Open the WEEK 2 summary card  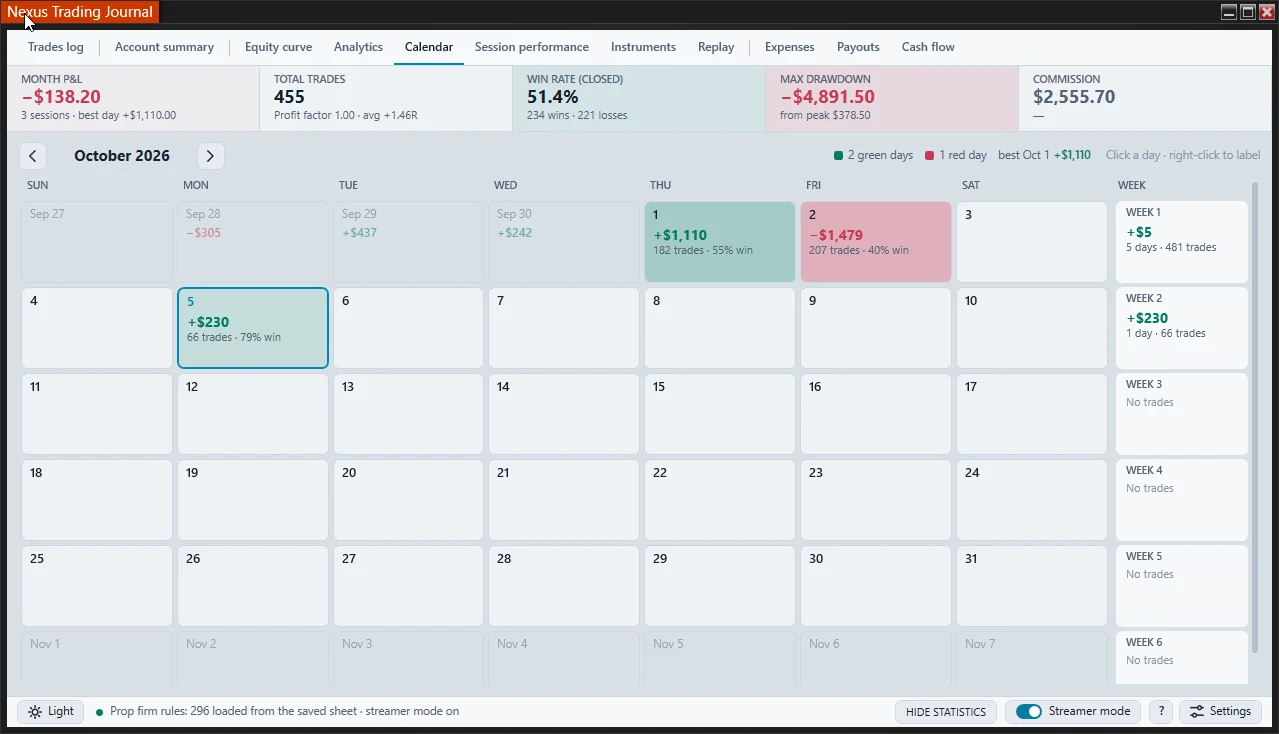(1182, 328)
